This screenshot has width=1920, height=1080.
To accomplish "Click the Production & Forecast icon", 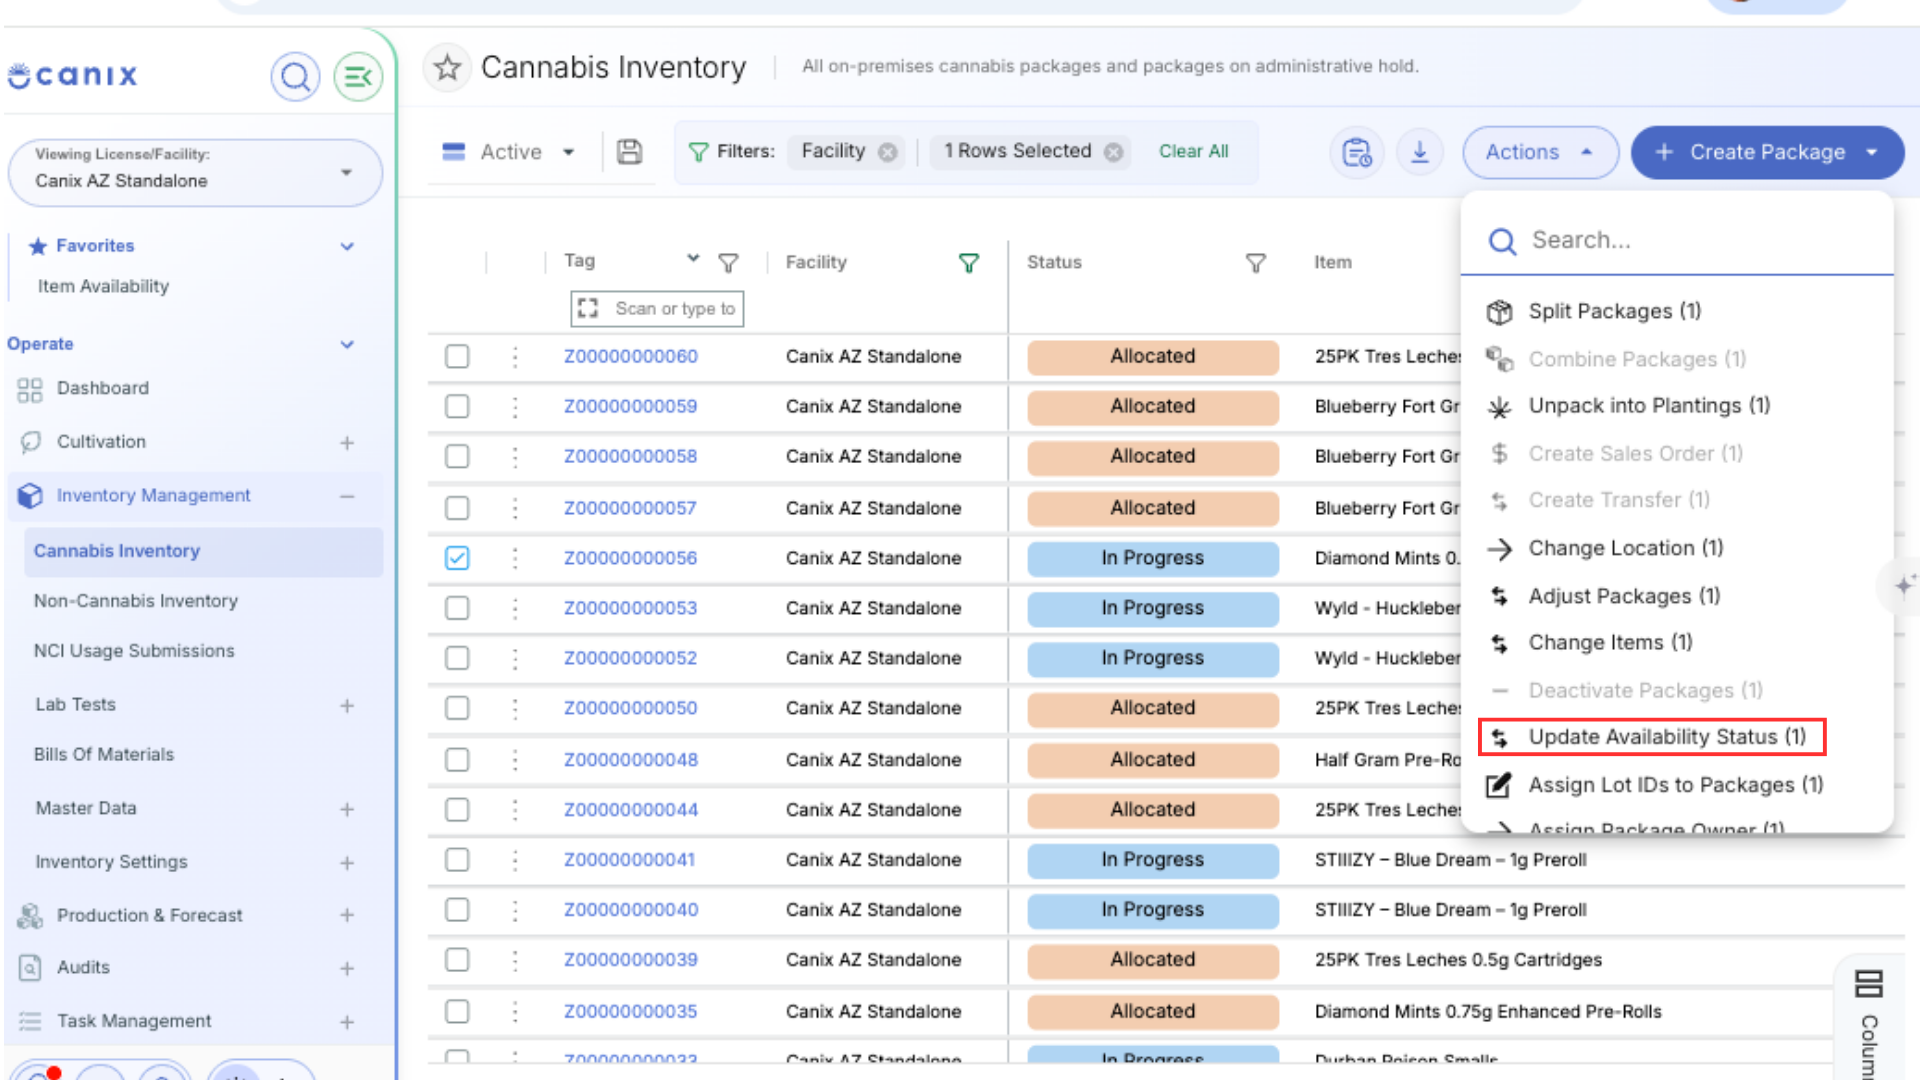I will click(30, 916).
